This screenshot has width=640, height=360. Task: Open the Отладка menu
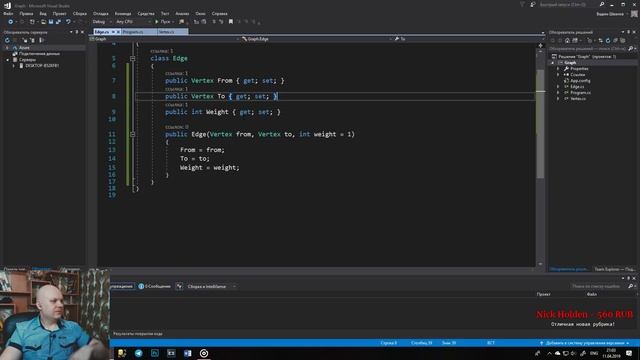coord(100,13)
